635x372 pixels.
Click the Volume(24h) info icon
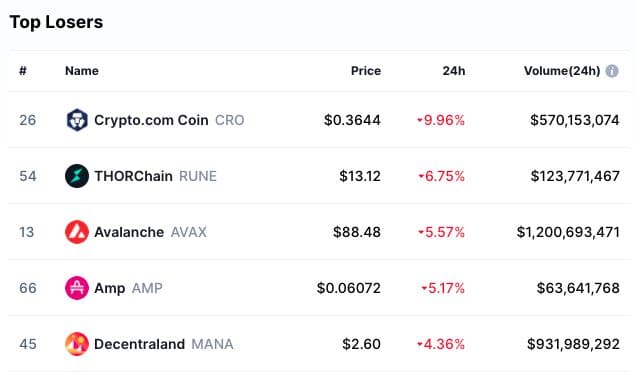click(x=612, y=71)
